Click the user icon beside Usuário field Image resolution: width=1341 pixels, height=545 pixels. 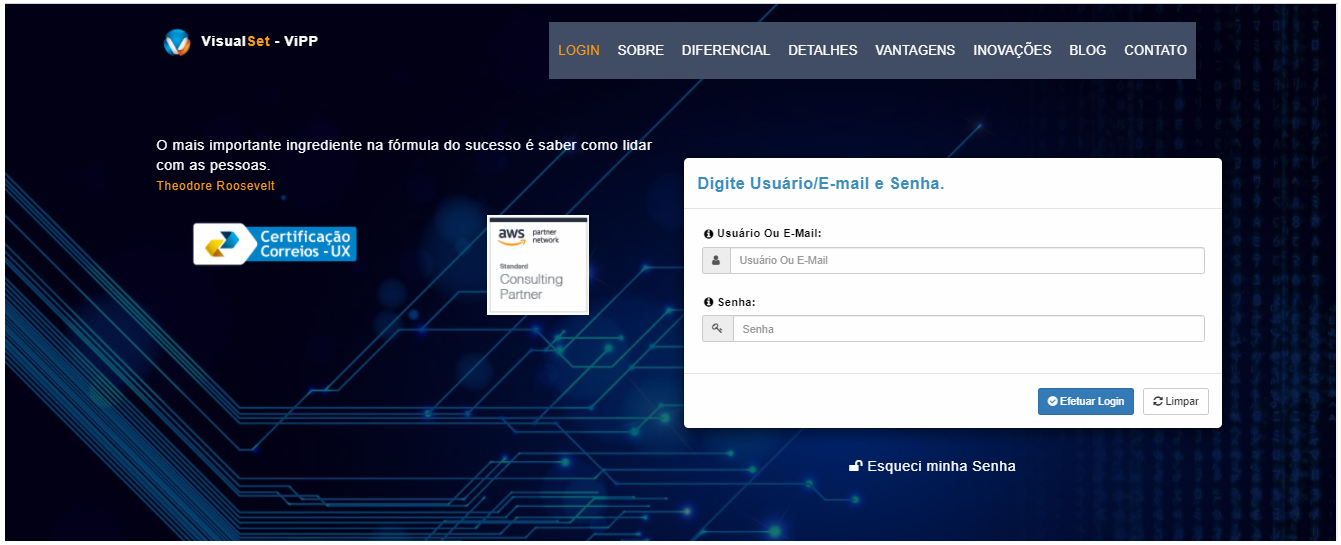(716, 260)
